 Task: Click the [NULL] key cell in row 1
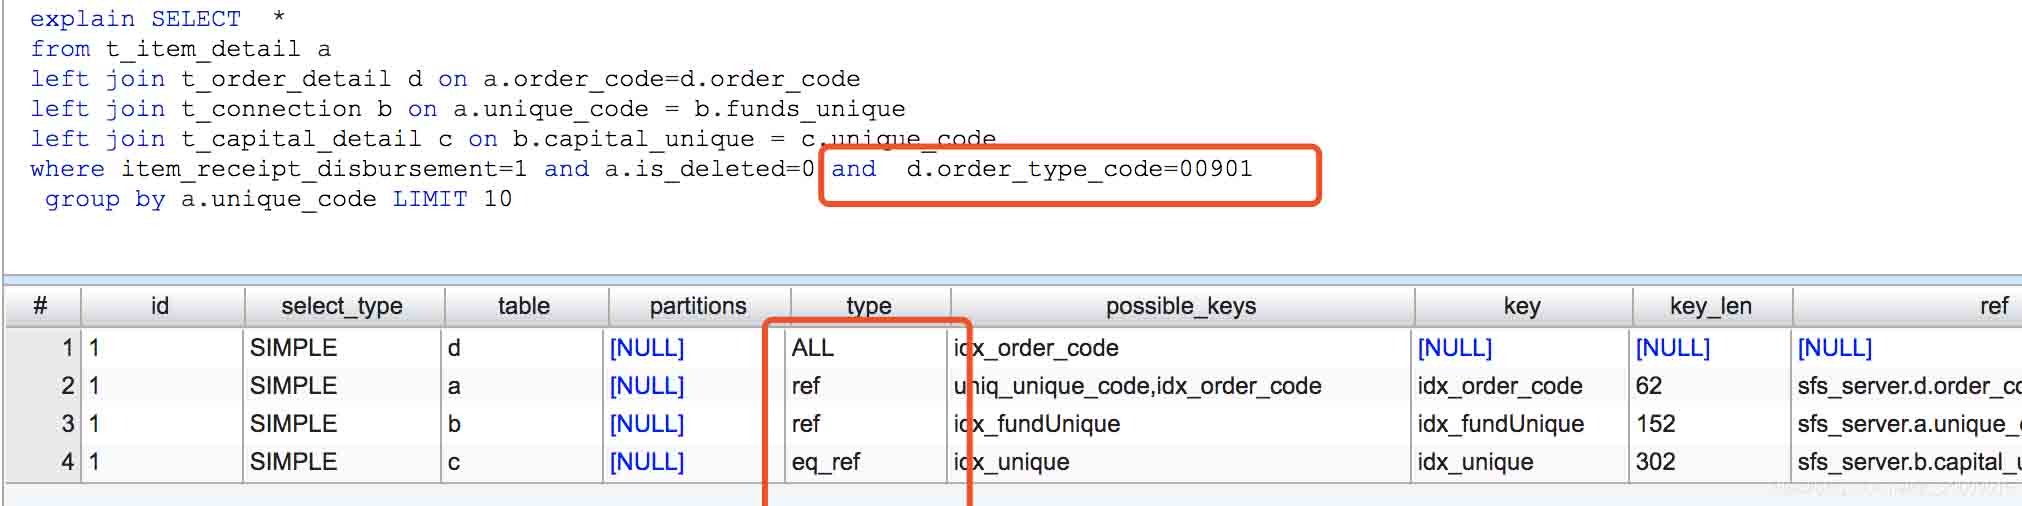pos(1454,348)
